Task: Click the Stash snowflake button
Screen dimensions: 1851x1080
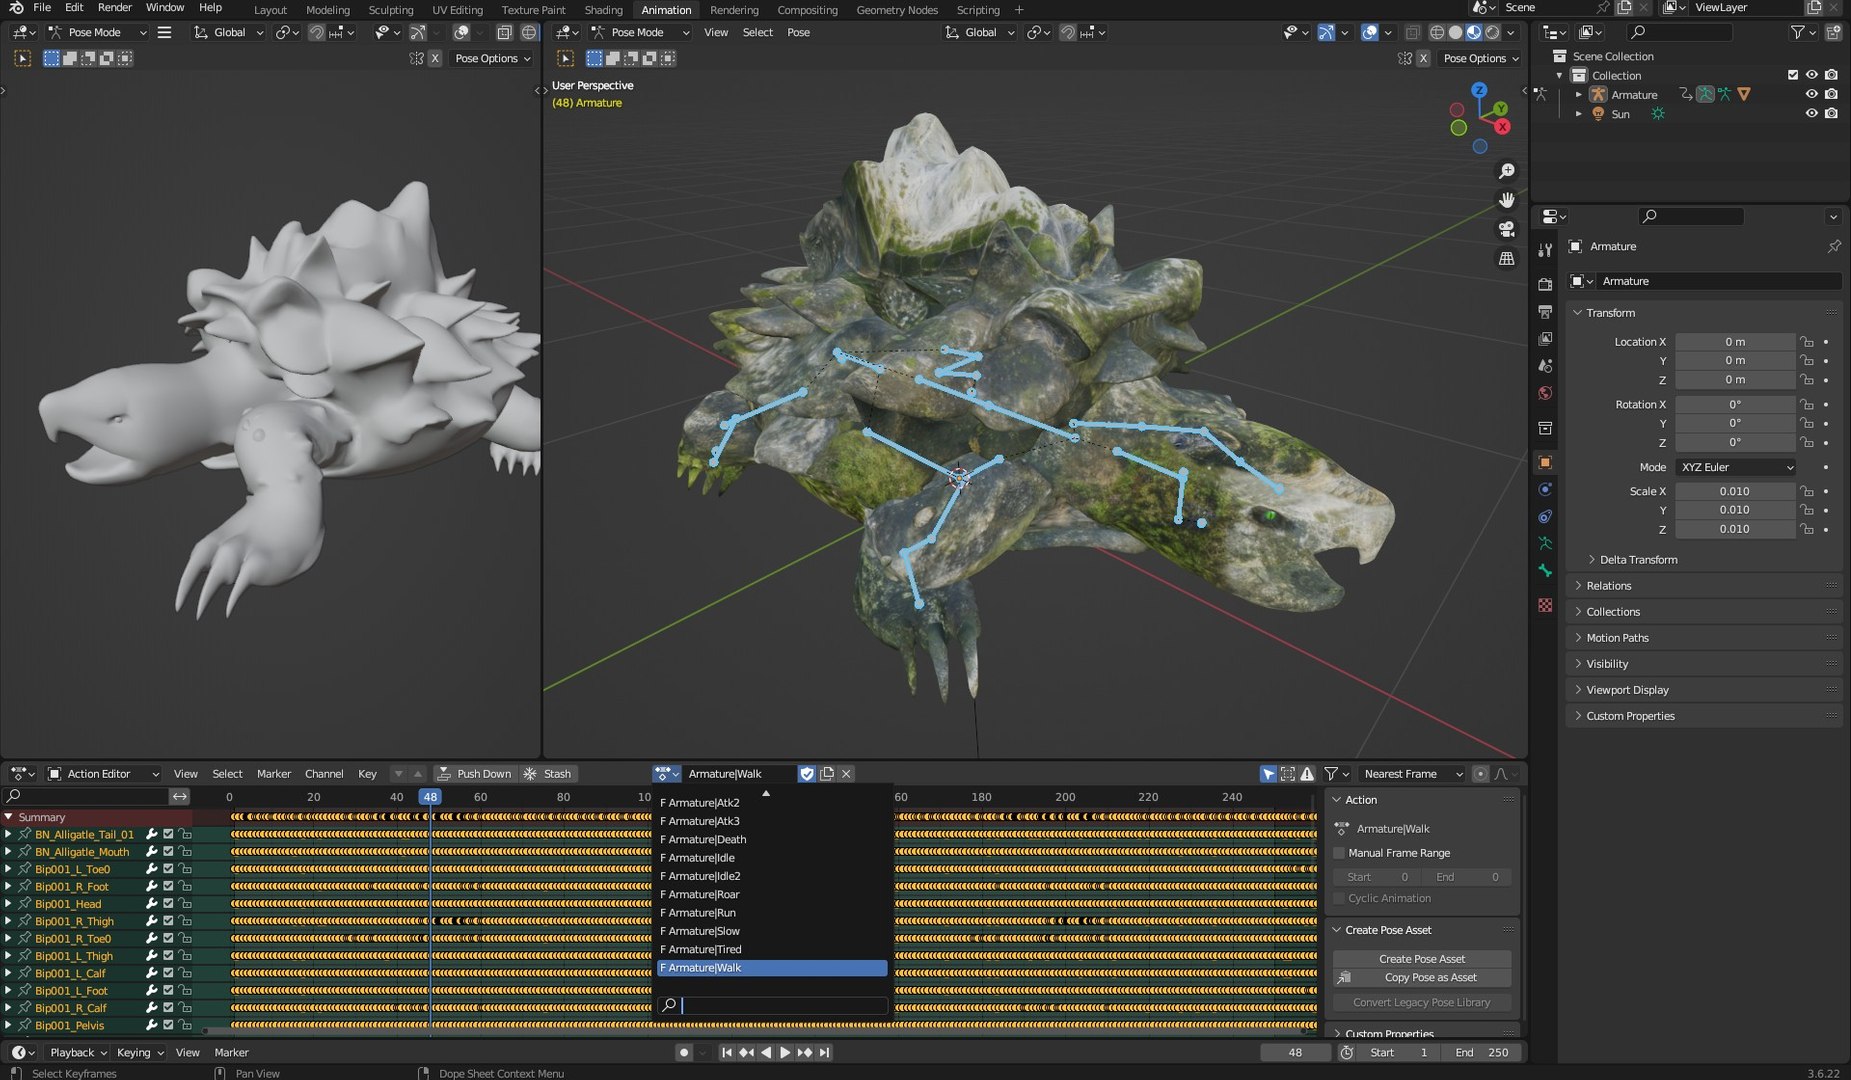Action: click(x=548, y=774)
